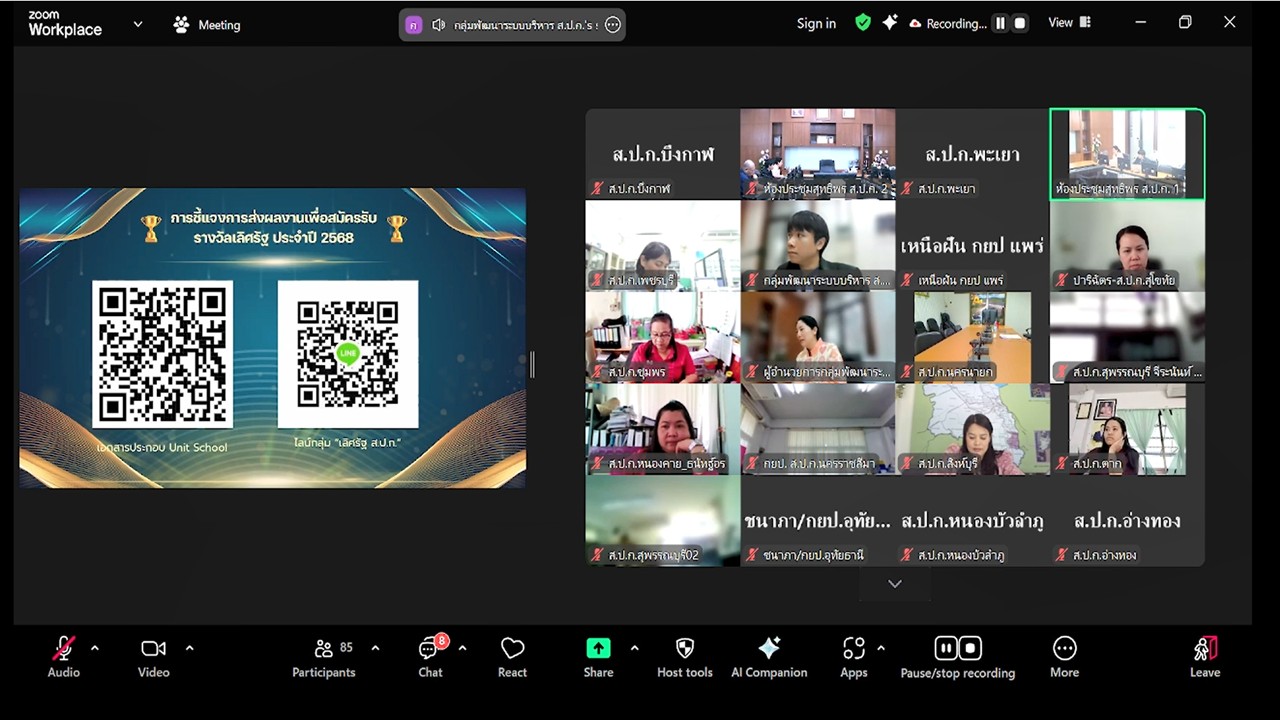Click muted mic icon on ส.ป.ก.พะเยา tile
Image resolution: width=1280 pixels, height=720 pixels.
pos(907,188)
